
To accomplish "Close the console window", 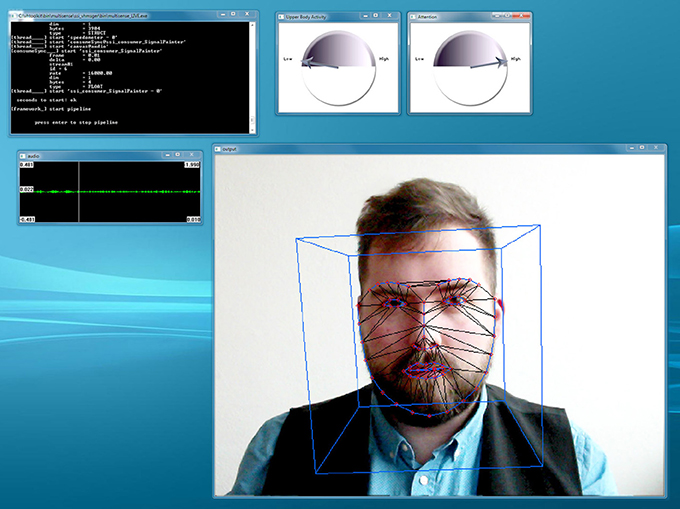I will click(x=247, y=14).
